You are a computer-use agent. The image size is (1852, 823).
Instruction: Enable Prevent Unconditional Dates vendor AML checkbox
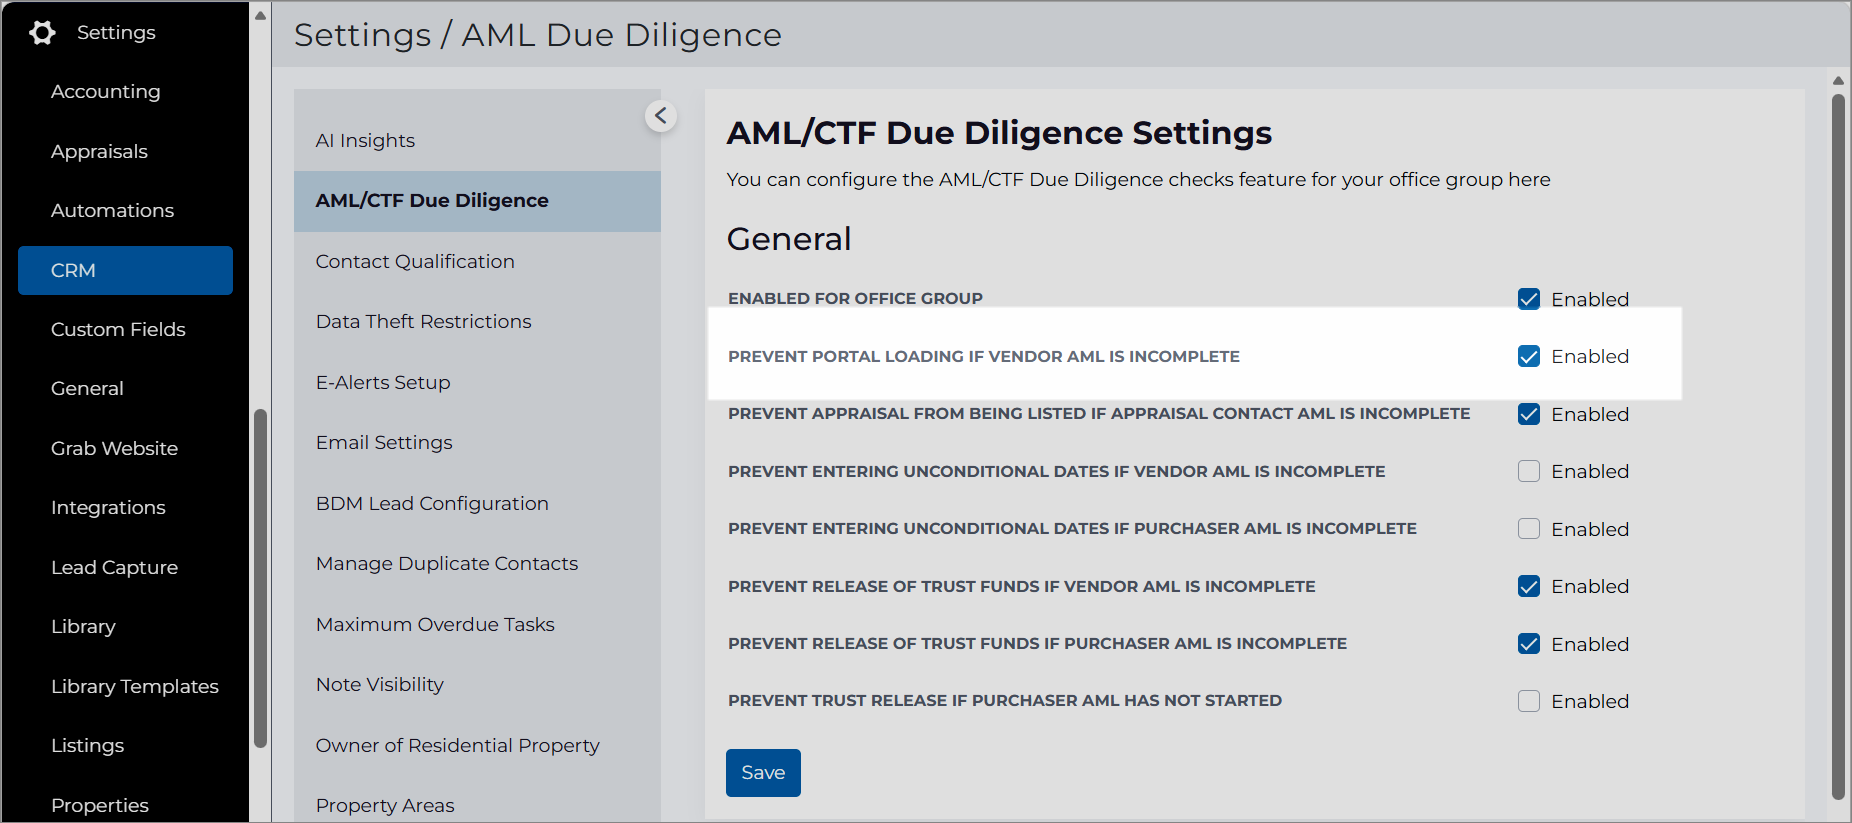click(x=1528, y=471)
